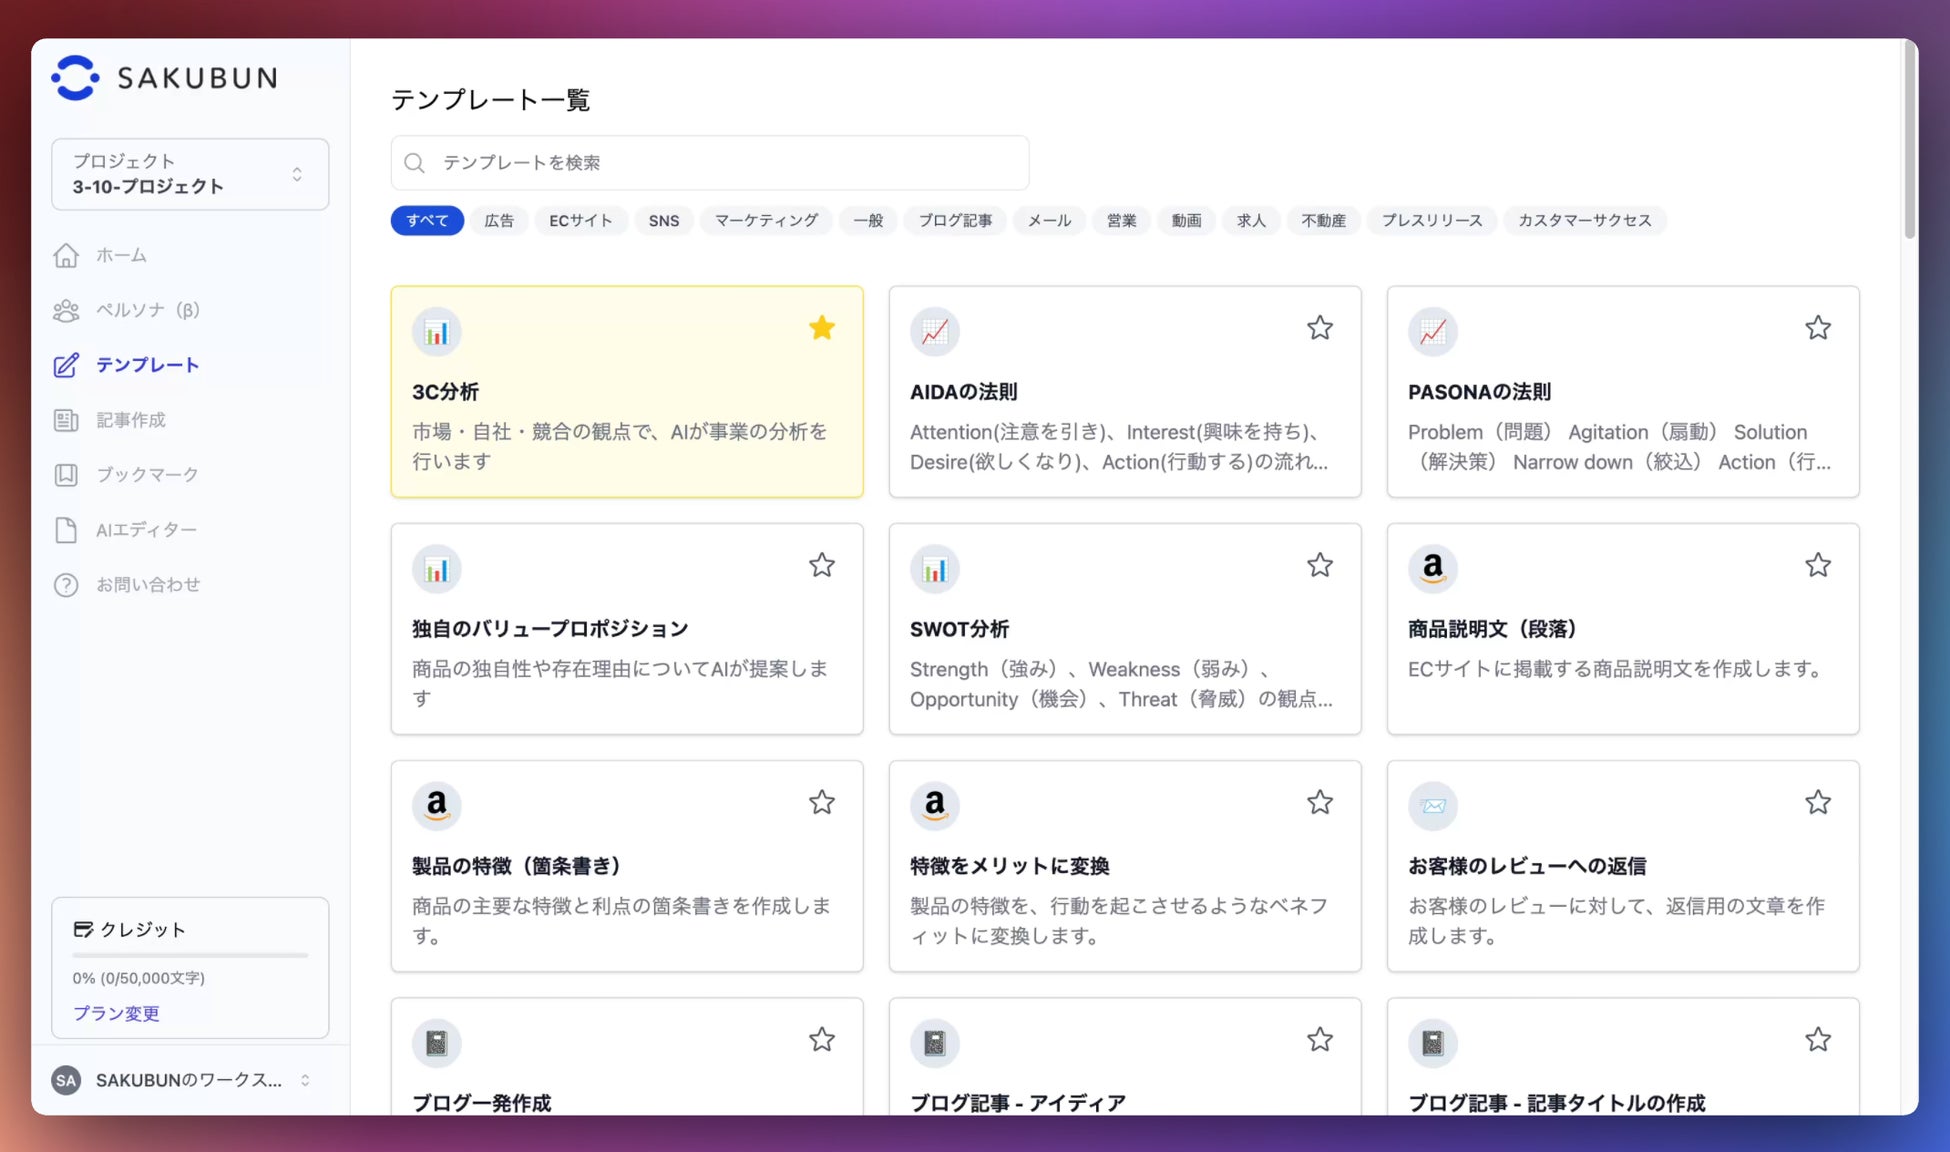Click the SAKUBUN logo icon
Screen dimensions: 1950x1152
[75, 78]
